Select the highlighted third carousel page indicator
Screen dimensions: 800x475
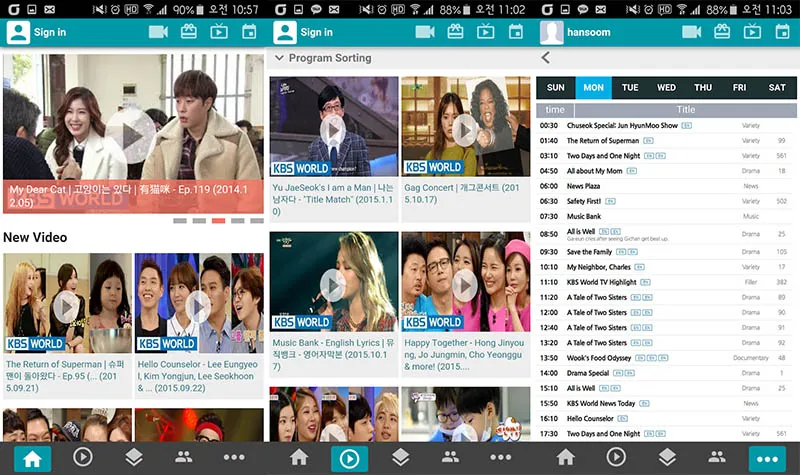(x=218, y=221)
